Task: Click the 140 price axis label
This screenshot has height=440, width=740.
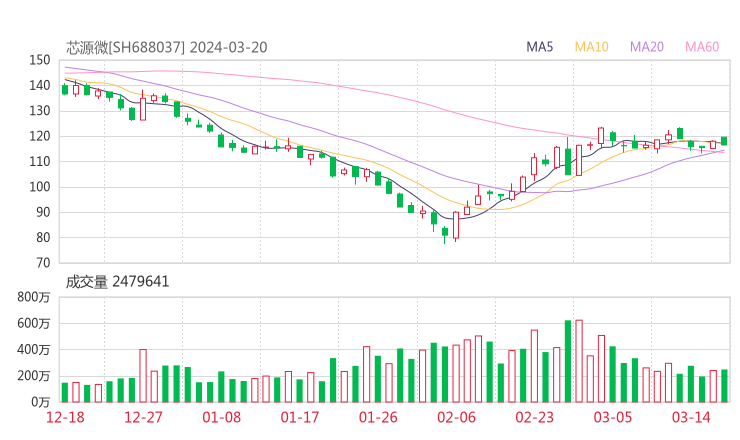Action: 40,85
